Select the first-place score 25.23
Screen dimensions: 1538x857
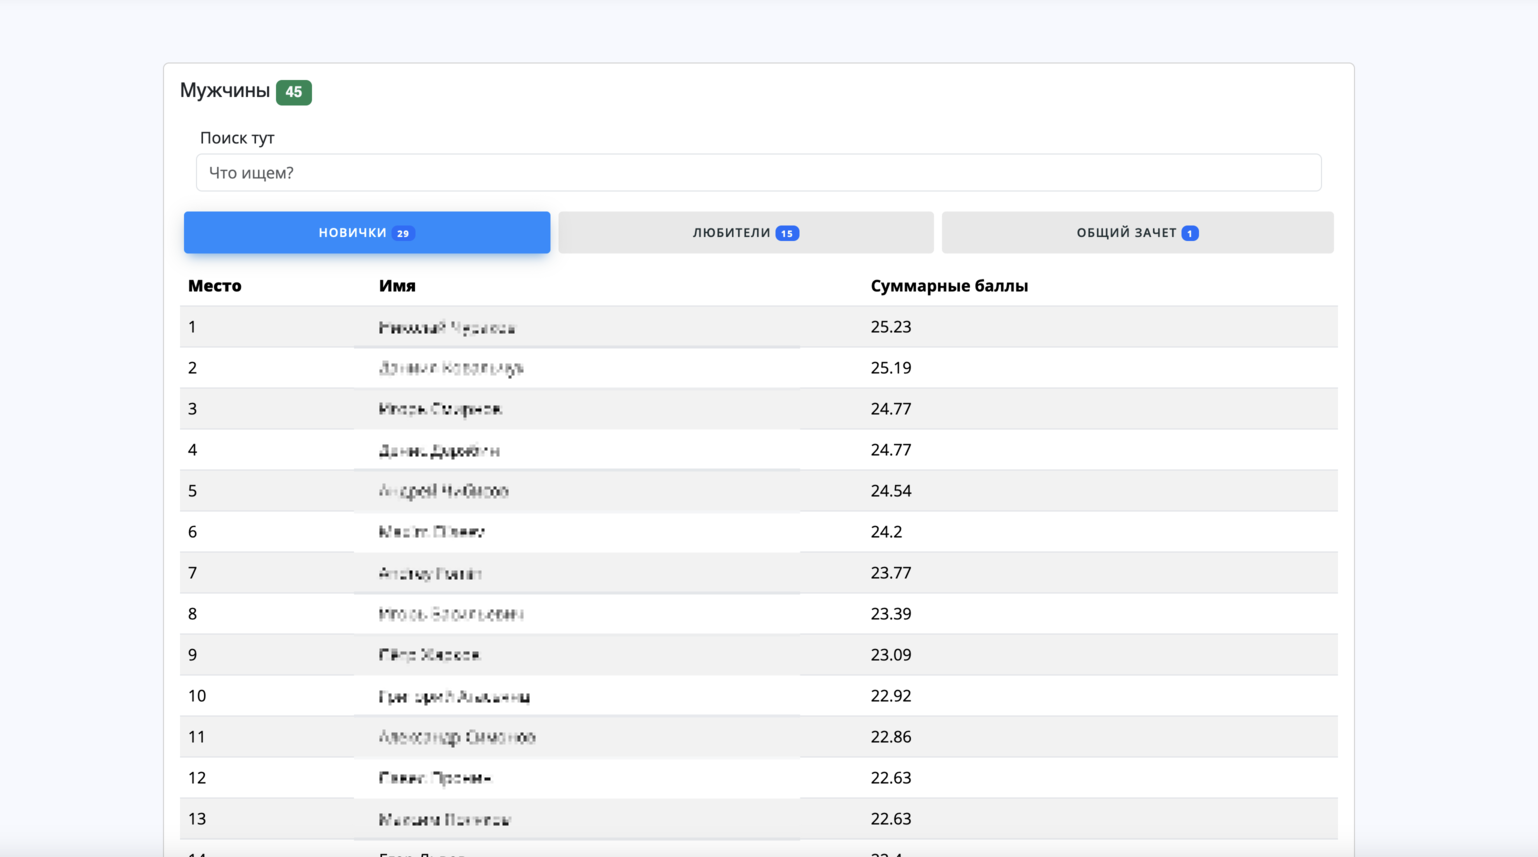891,327
